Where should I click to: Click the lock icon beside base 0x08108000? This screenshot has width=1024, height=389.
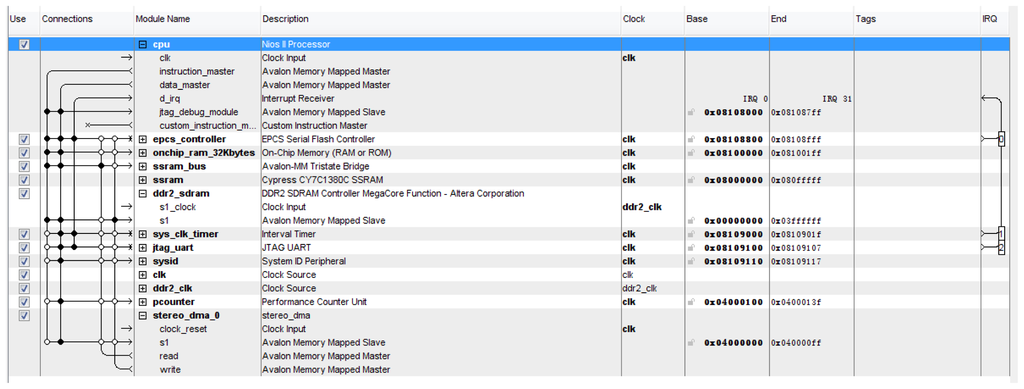click(x=692, y=112)
